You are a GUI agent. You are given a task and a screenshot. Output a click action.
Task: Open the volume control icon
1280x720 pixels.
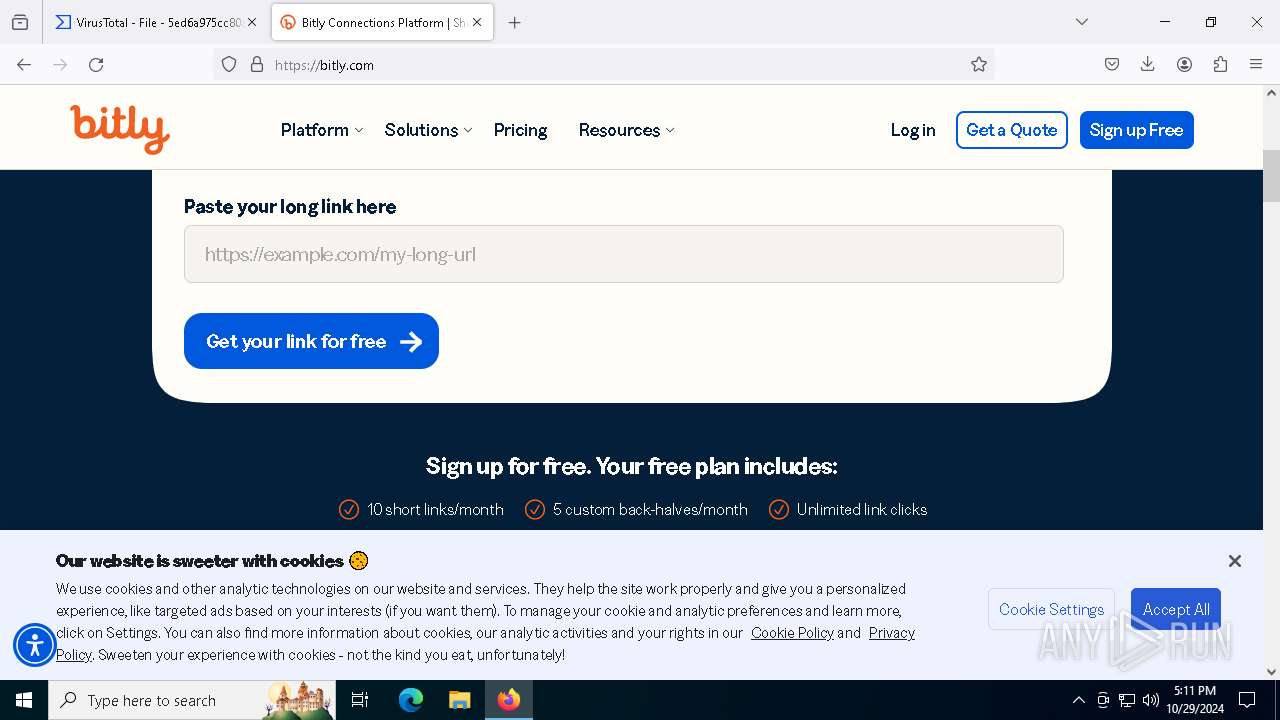tap(1151, 700)
